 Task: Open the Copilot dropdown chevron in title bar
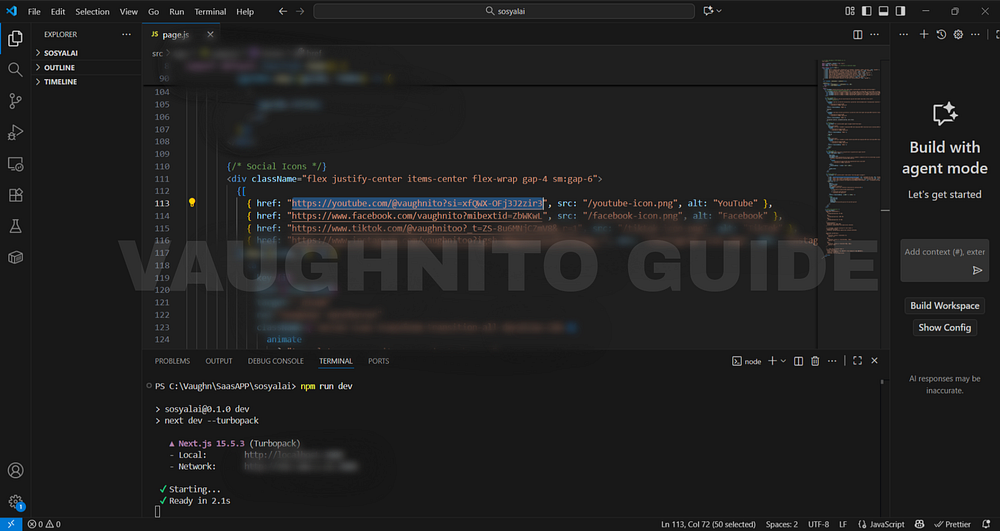tap(719, 11)
